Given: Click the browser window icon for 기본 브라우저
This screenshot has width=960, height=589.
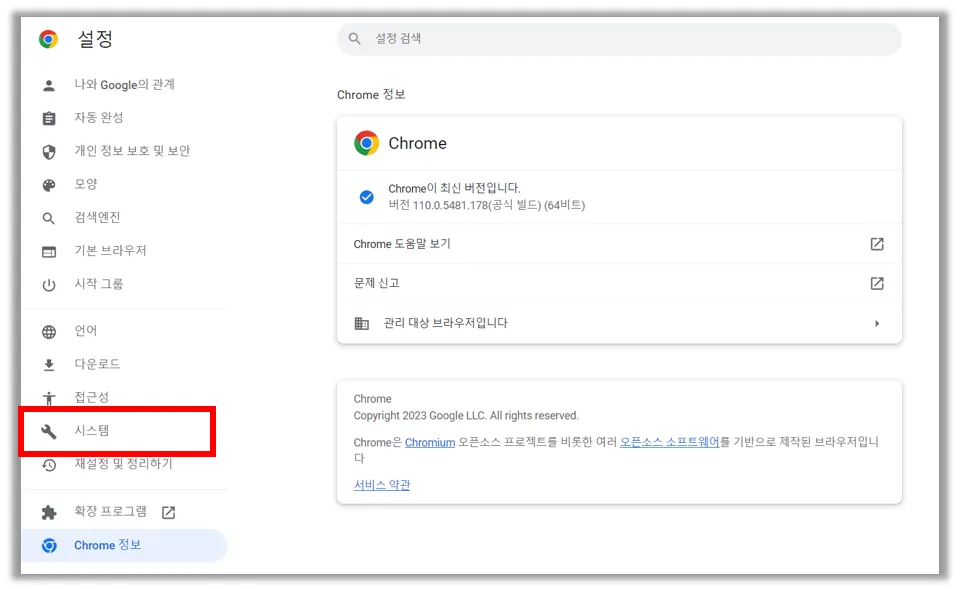Looking at the screenshot, I should (x=49, y=252).
